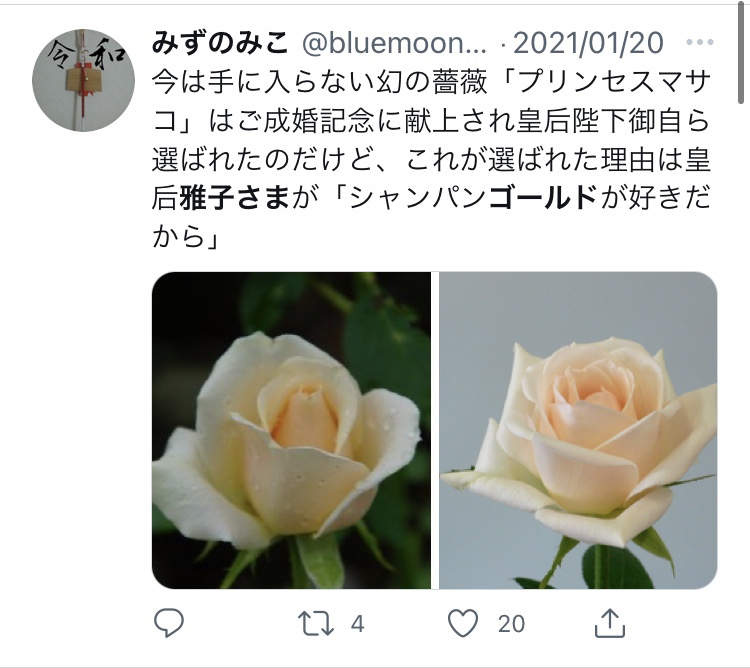This screenshot has width=750, height=668.
Task: Open the 2021/01/20 tweet timestamp
Action: [588, 43]
